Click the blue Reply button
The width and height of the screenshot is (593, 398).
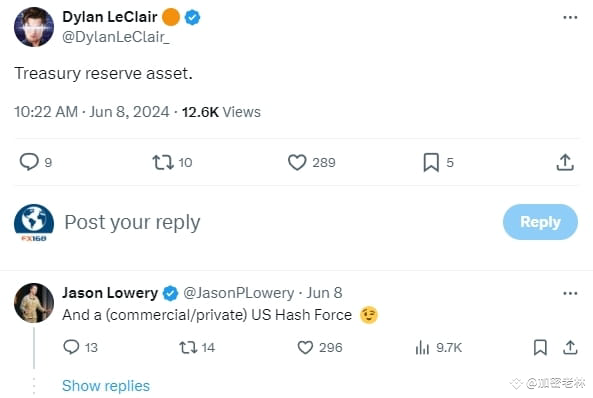point(540,222)
